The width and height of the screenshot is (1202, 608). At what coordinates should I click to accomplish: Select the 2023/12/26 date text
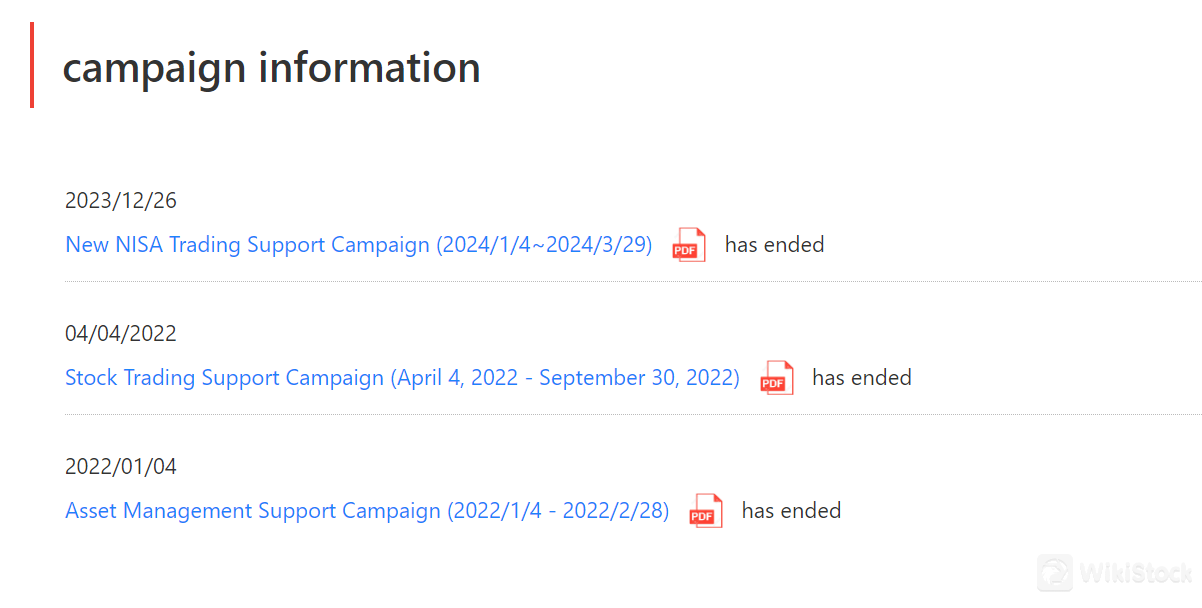pyautogui.click(x=121, y=201)
